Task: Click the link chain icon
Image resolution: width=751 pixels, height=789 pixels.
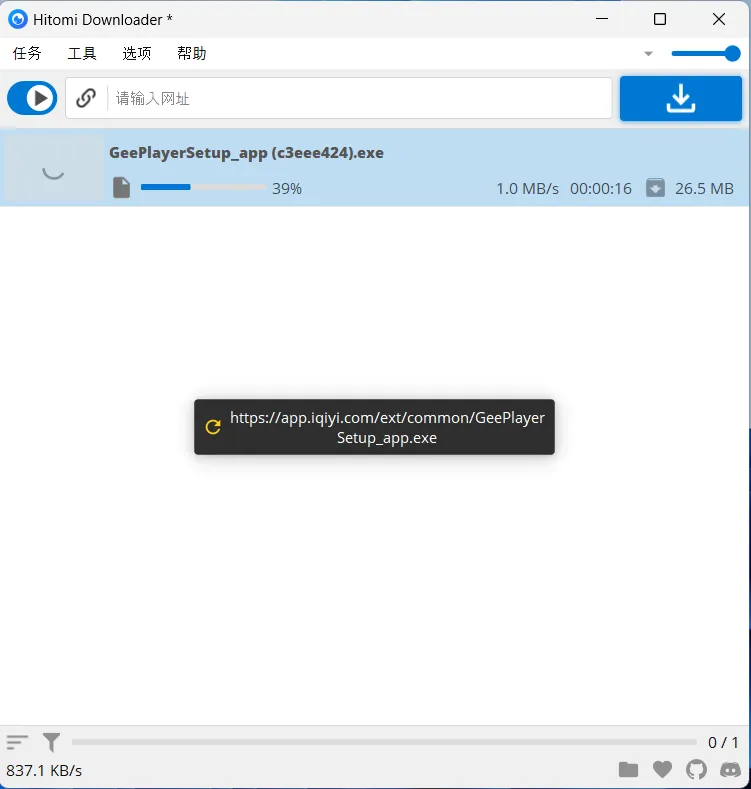Action: click(86, 98)
